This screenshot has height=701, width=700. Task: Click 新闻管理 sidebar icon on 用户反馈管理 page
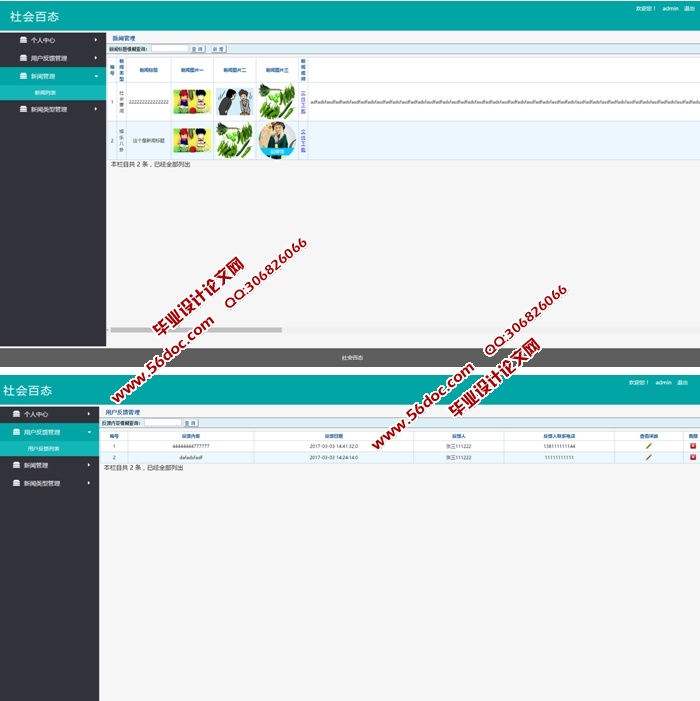[16, 466]
